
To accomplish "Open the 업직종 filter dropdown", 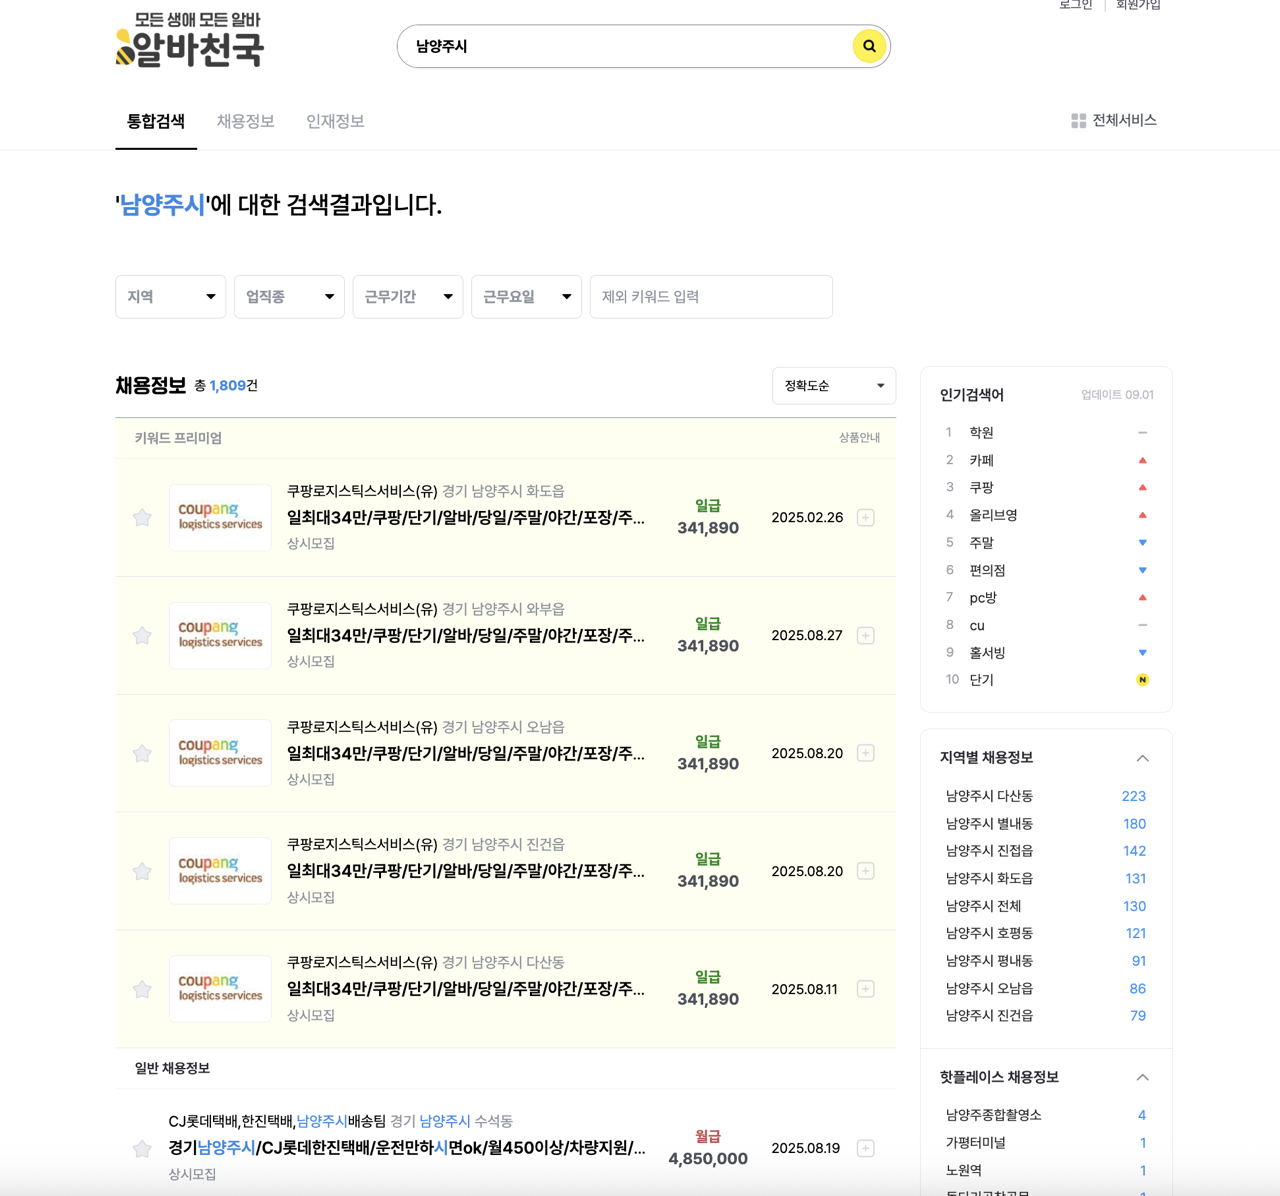I will (x=289, y=297).
